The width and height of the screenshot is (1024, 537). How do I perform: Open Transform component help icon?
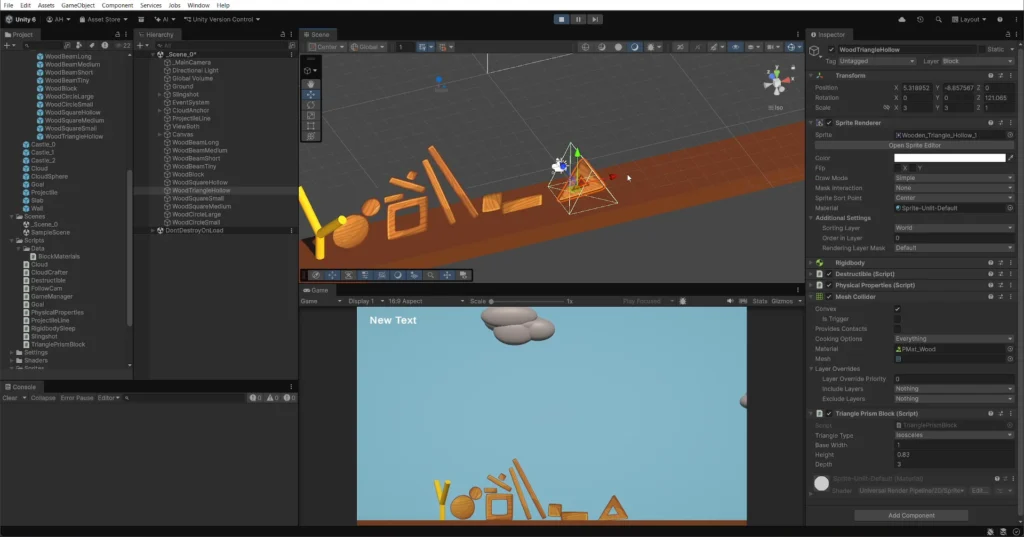click(991, 76)
